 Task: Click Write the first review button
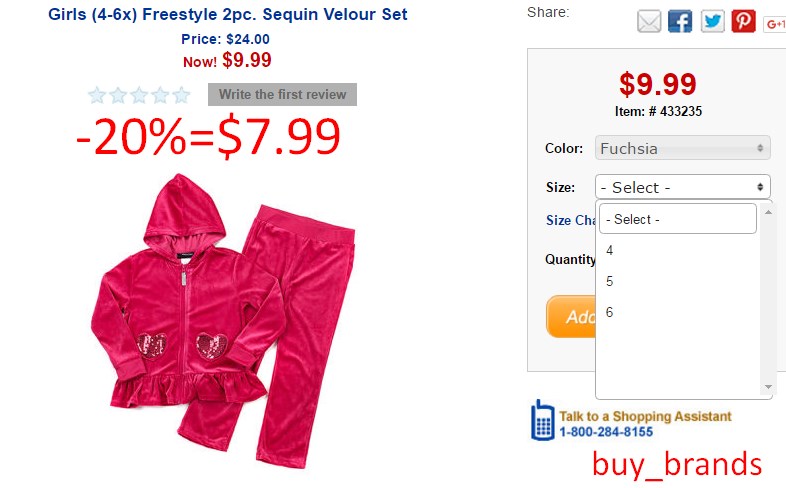(x=282, y=94)
